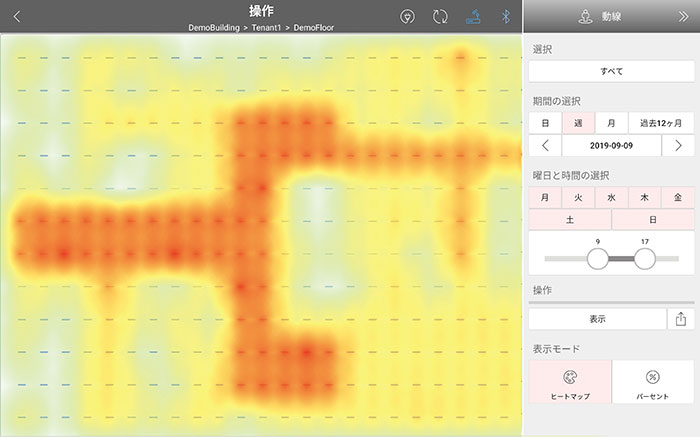Open the すべて selection dropdown
700x437 pixels.
tap(611, 71)
